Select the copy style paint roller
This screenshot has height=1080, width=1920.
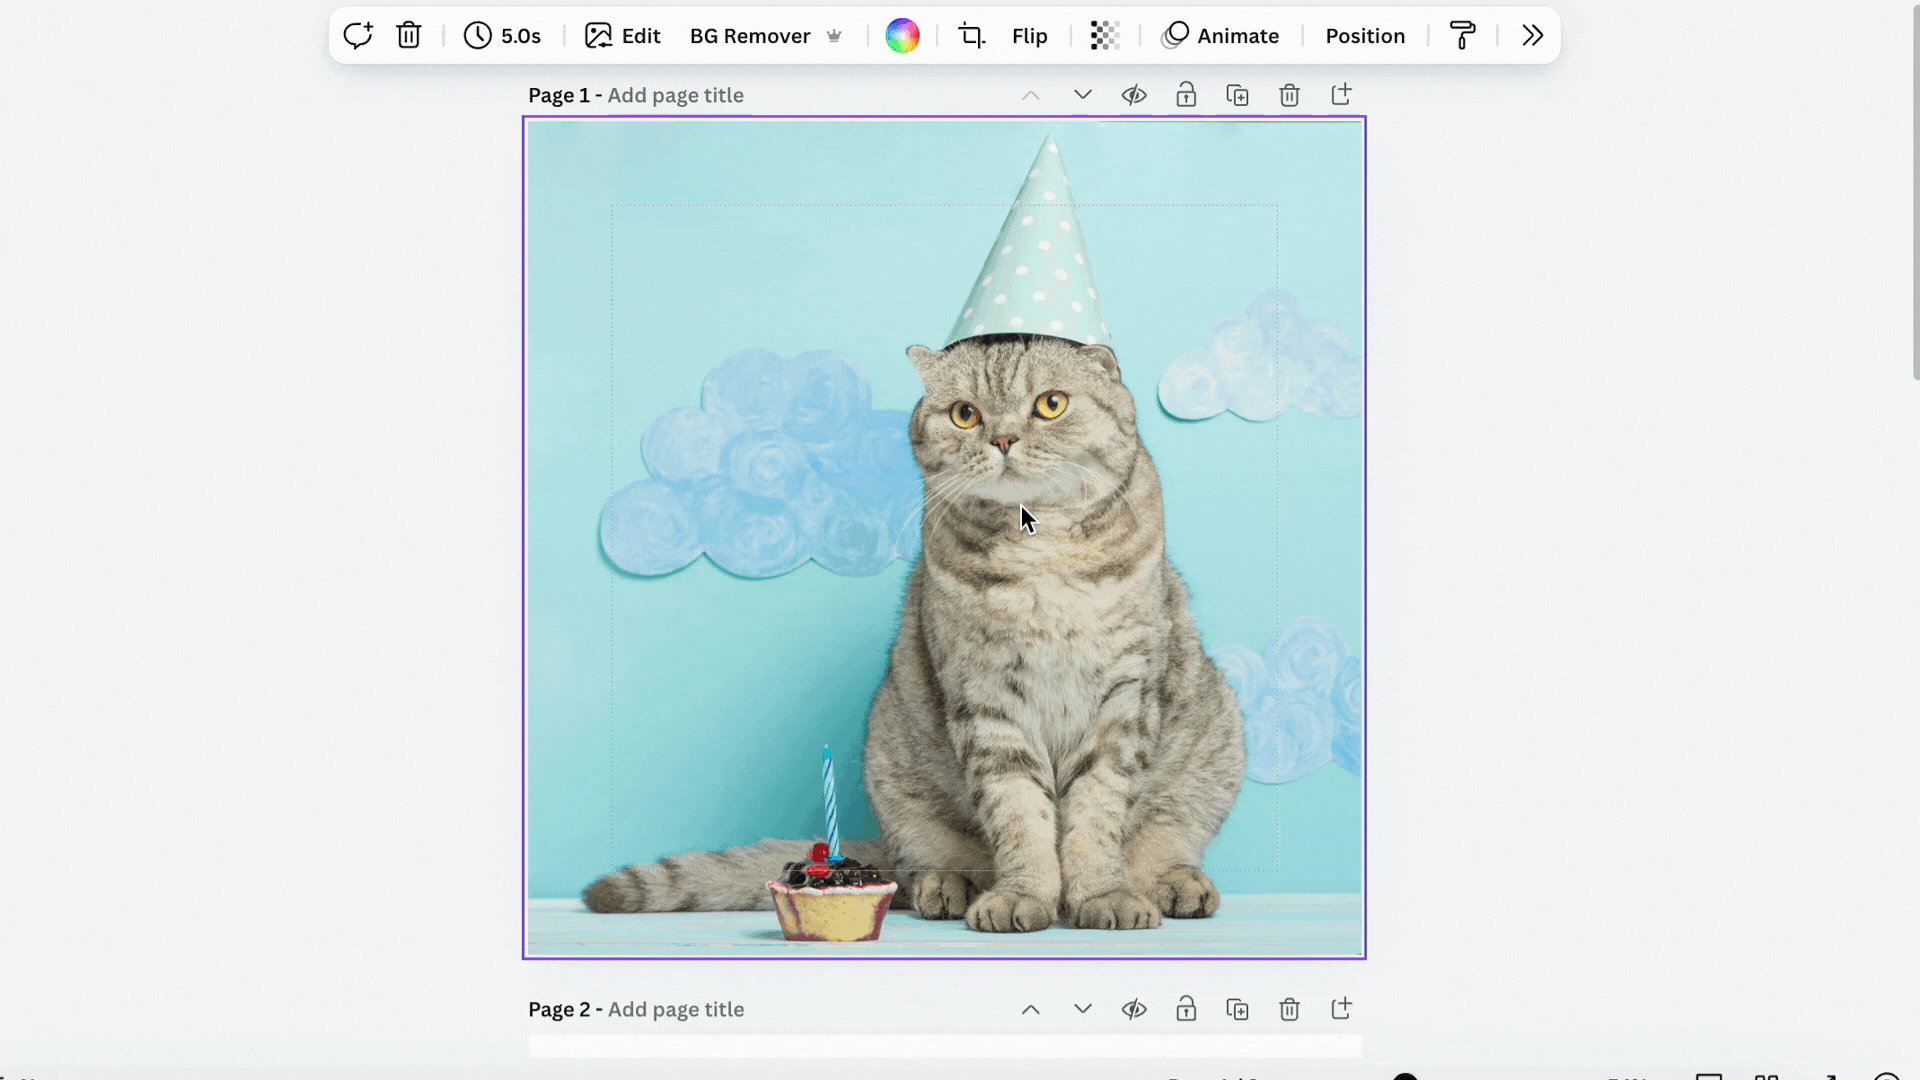click(x=1462, y=35)
